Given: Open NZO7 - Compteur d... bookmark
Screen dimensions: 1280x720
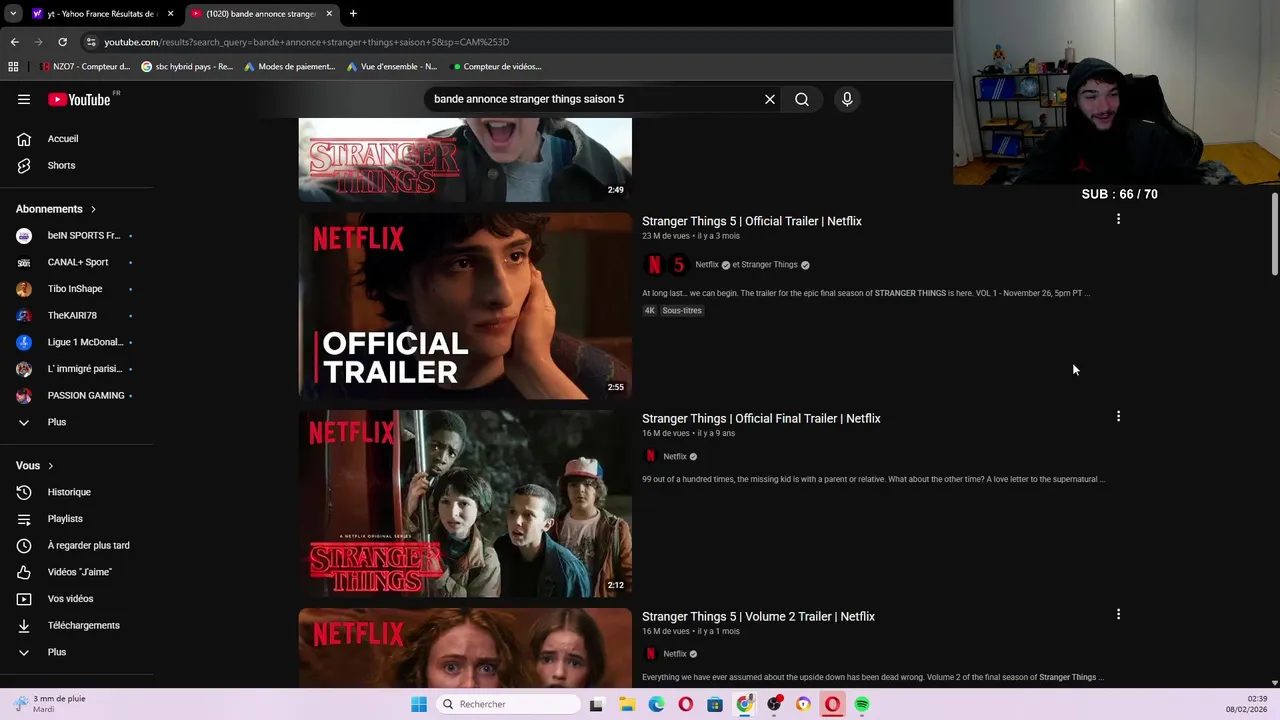Looking at the screenshot, I should coord(84,67).
